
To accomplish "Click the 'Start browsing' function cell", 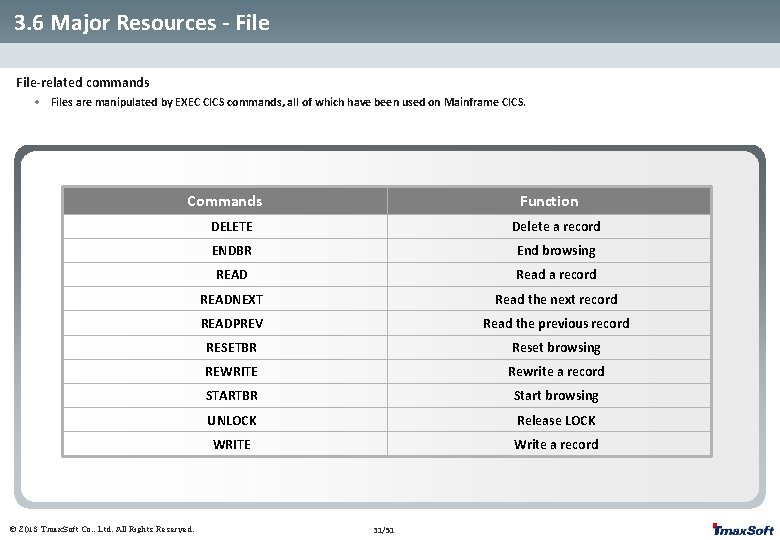I will (549, 396).
